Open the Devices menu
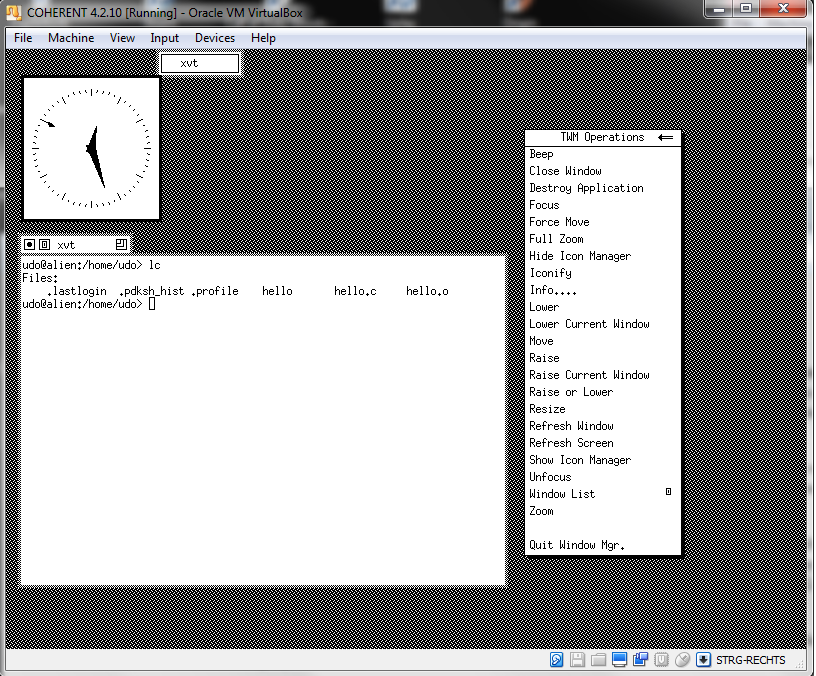816x676 pixels. (215, 38)
